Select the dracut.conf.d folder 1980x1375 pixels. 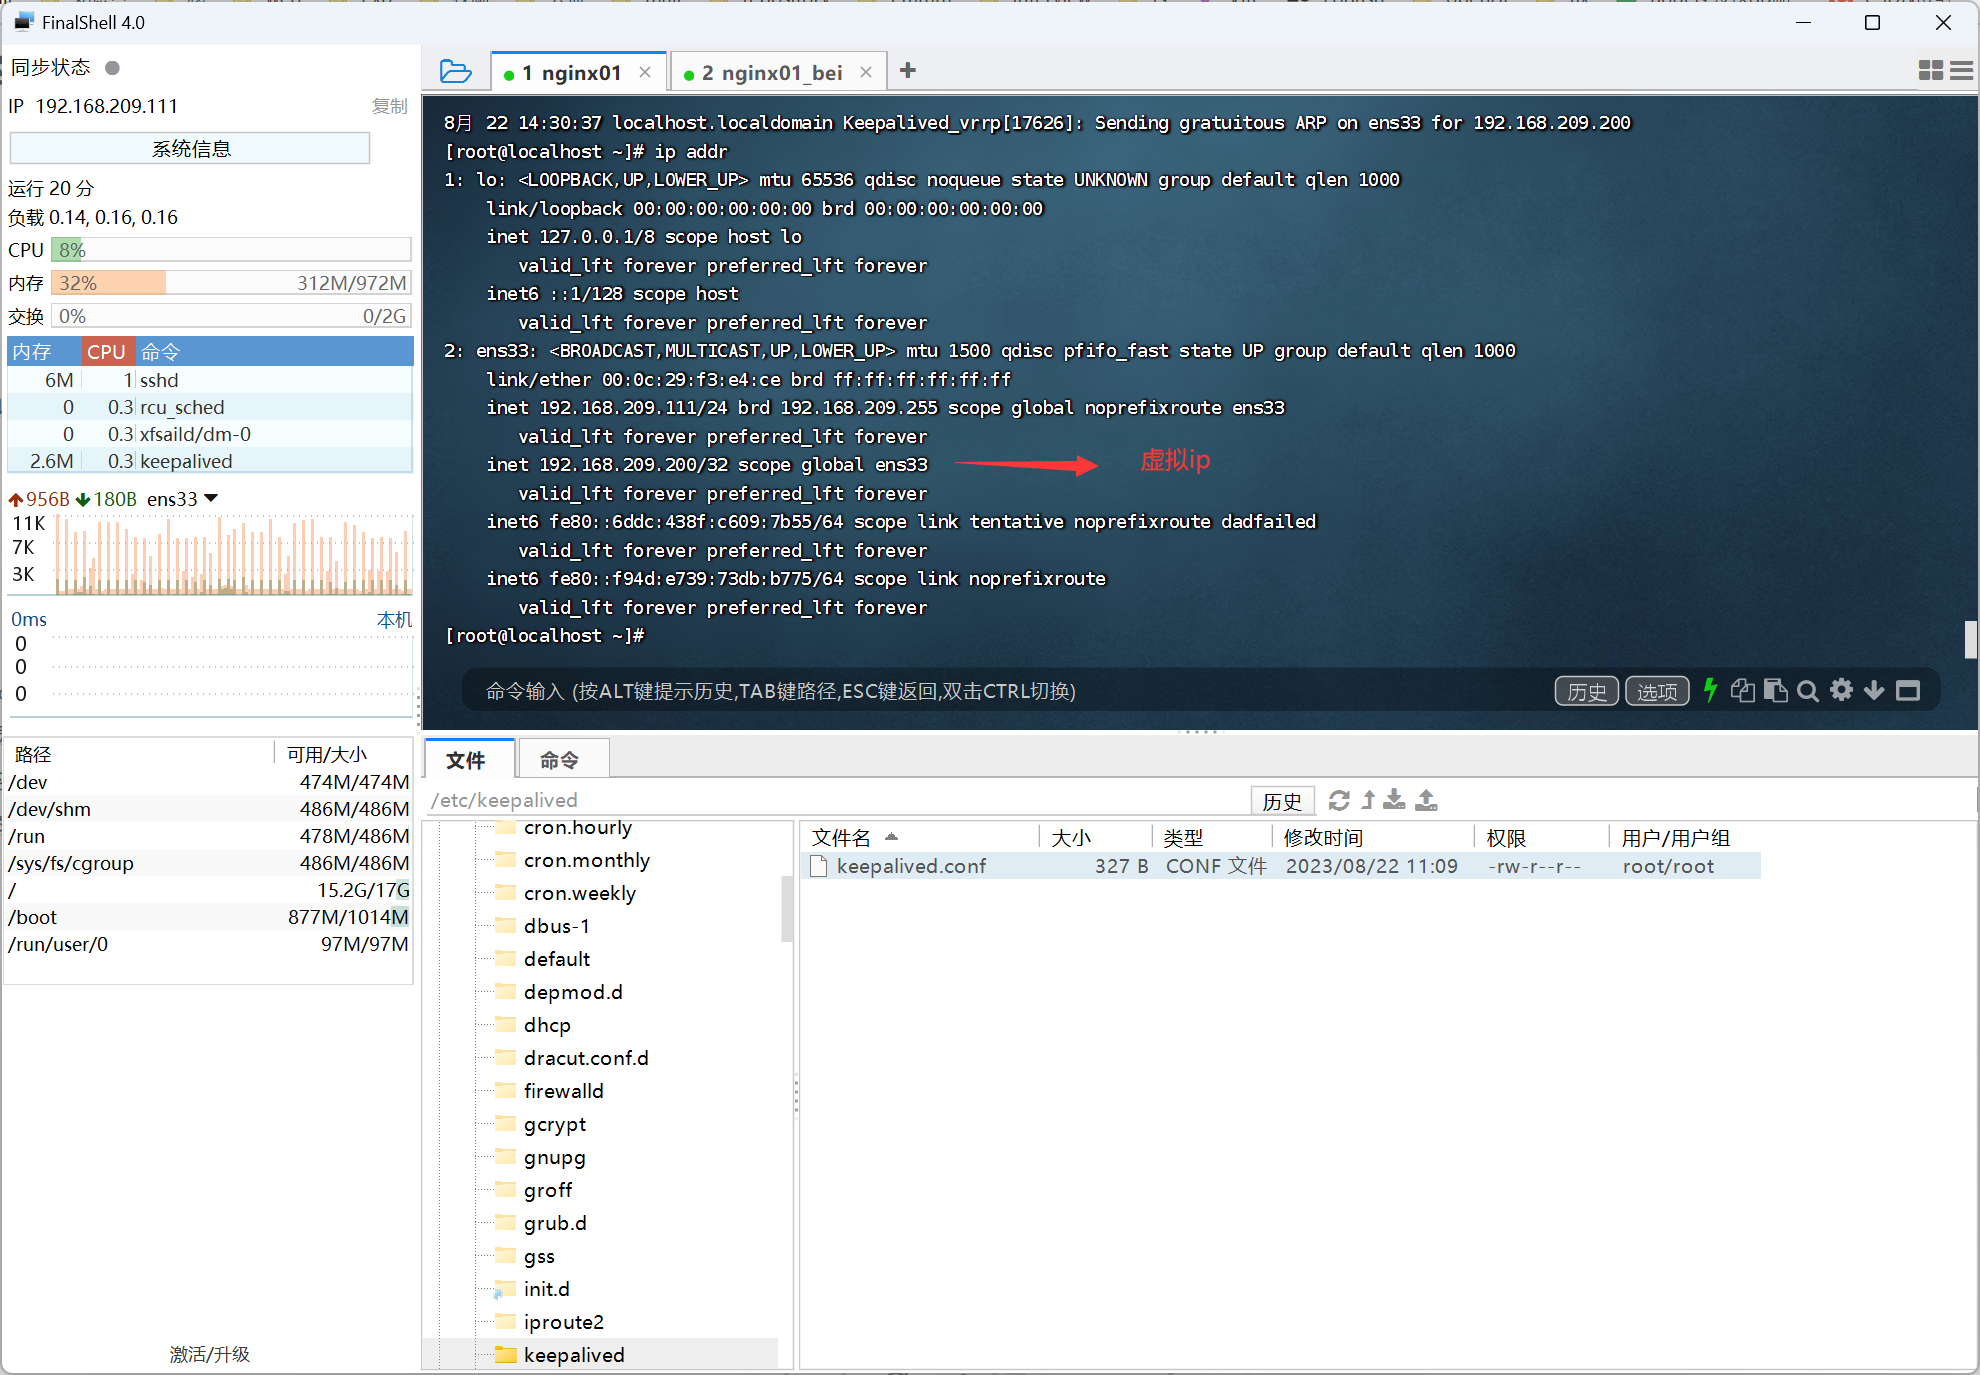pyautogui.click(x=585, y=1058)
